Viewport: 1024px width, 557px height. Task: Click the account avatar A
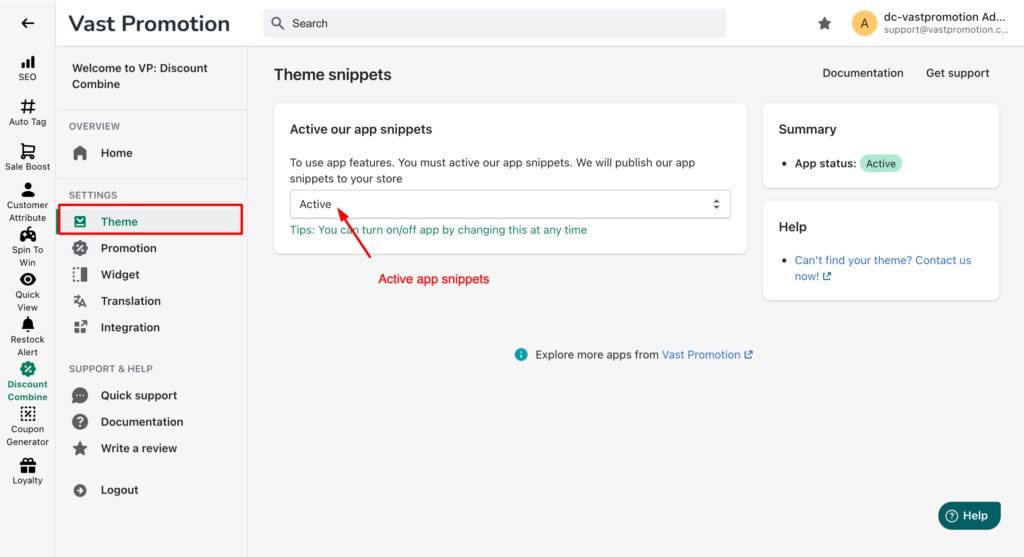coord(864,24)
